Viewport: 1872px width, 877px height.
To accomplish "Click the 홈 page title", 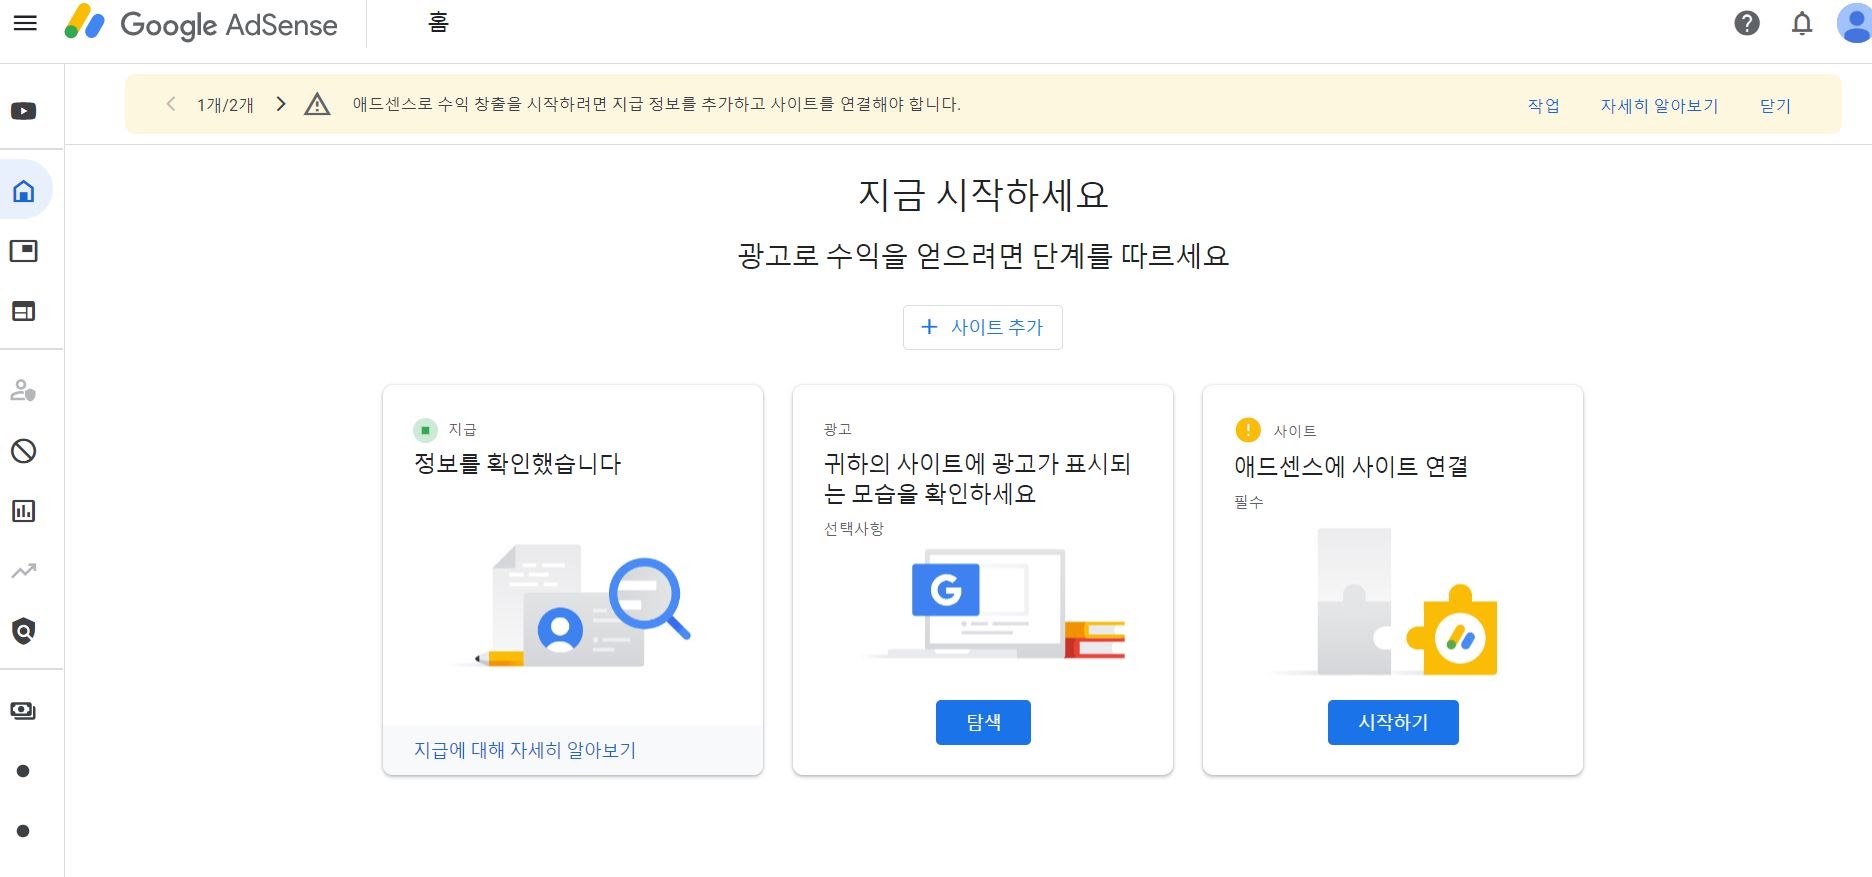I will tap(438, 22).
